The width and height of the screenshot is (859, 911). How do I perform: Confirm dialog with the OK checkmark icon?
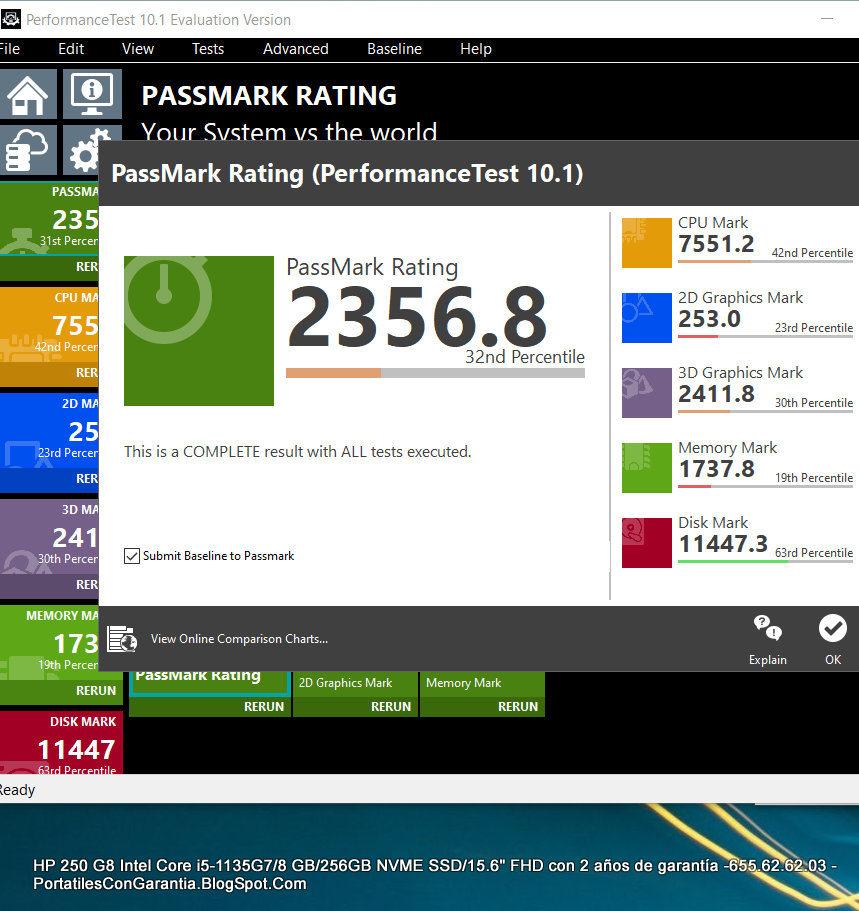click(x=832, y=628)
